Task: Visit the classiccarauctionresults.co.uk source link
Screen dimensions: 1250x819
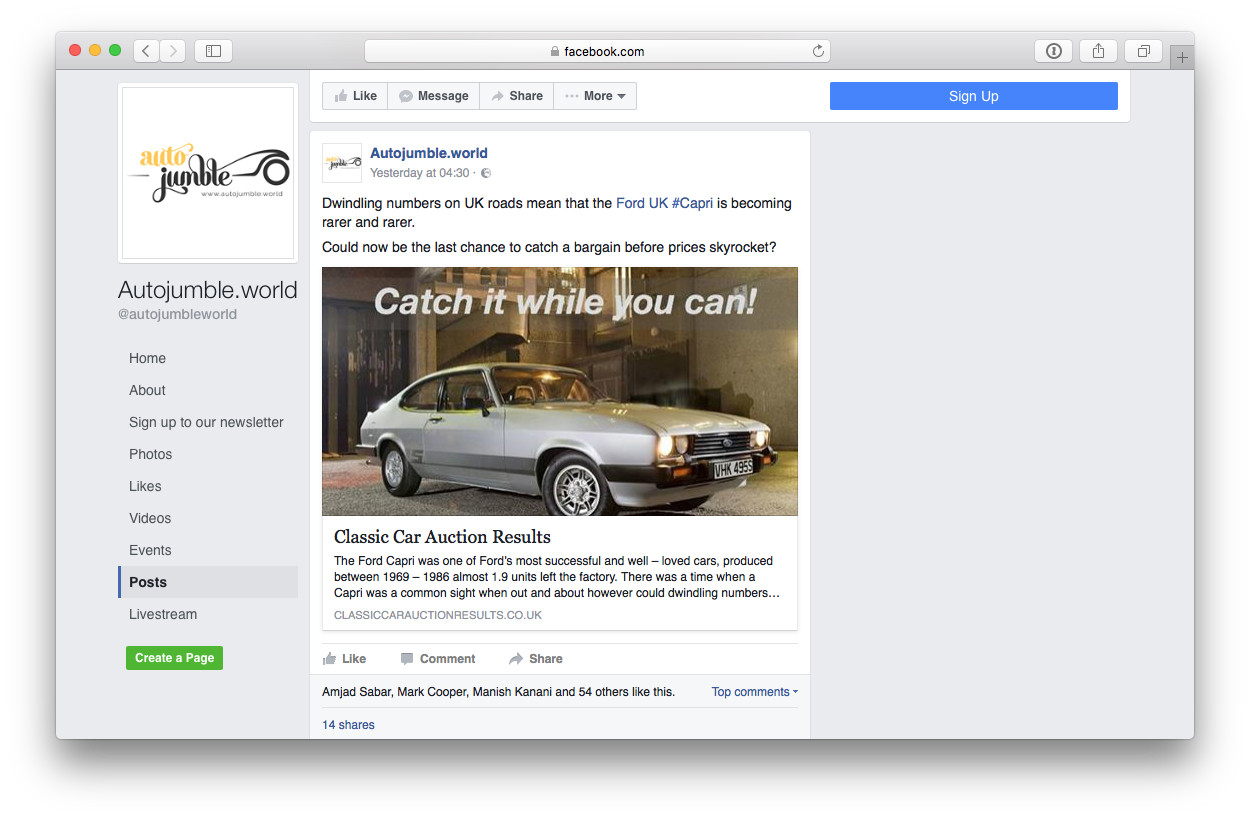Action: pos(438,615)
